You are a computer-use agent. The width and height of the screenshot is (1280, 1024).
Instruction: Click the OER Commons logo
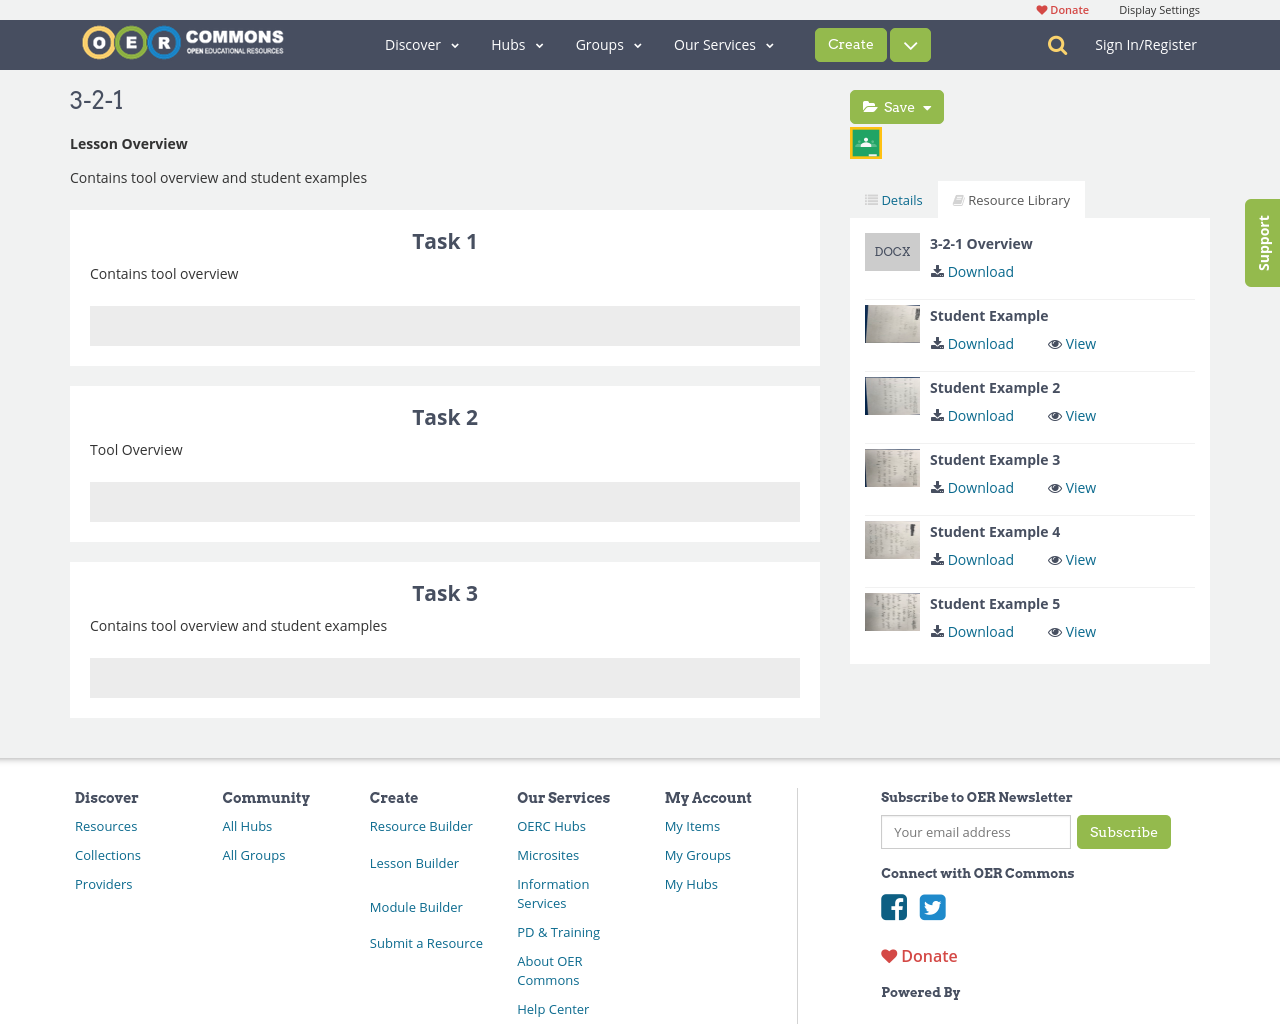point(182,42)
